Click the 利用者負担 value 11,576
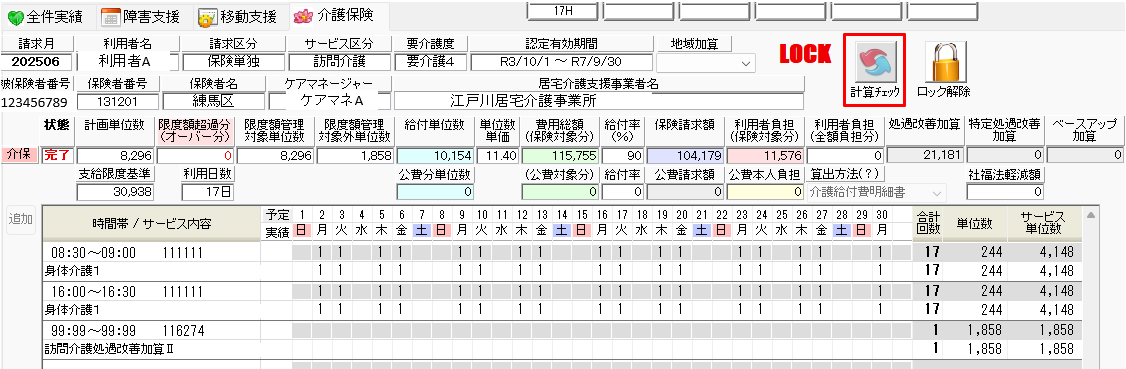This screenshot has width=1126, height=369. [765, 155]
